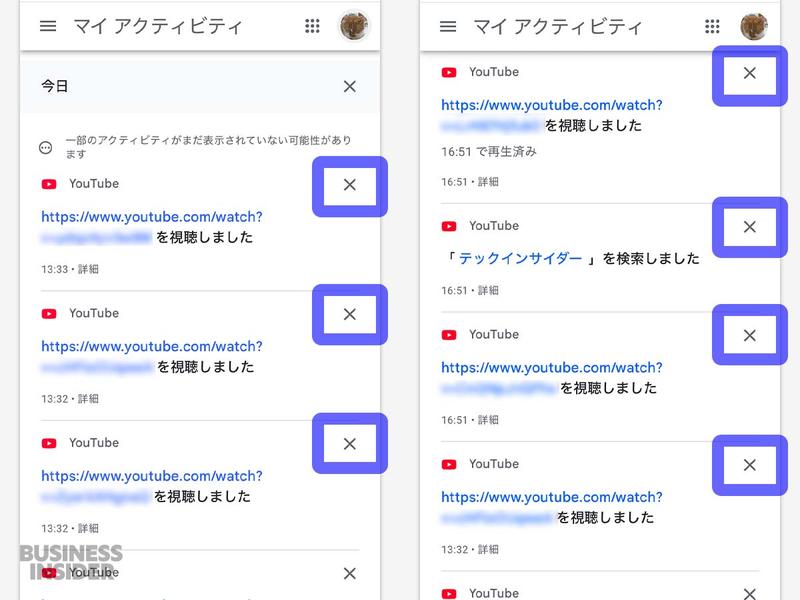Open the watch link in left screen's third entry
800x600 pixels.
152,477
